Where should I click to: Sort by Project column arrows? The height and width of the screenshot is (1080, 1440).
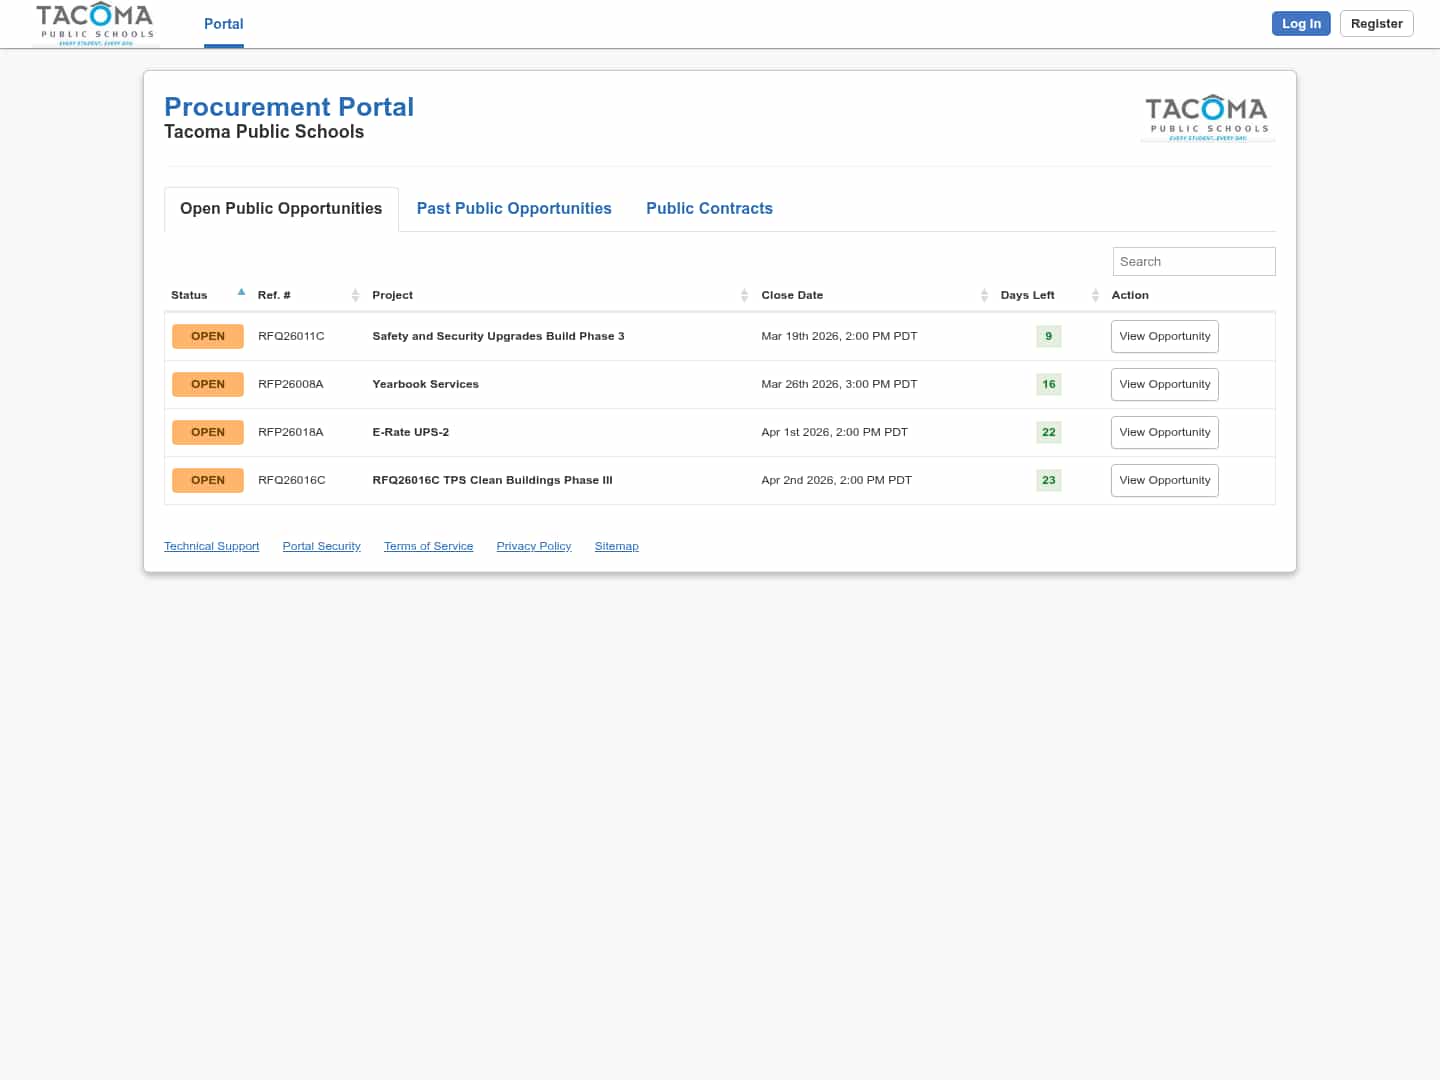tap(744, 295)
